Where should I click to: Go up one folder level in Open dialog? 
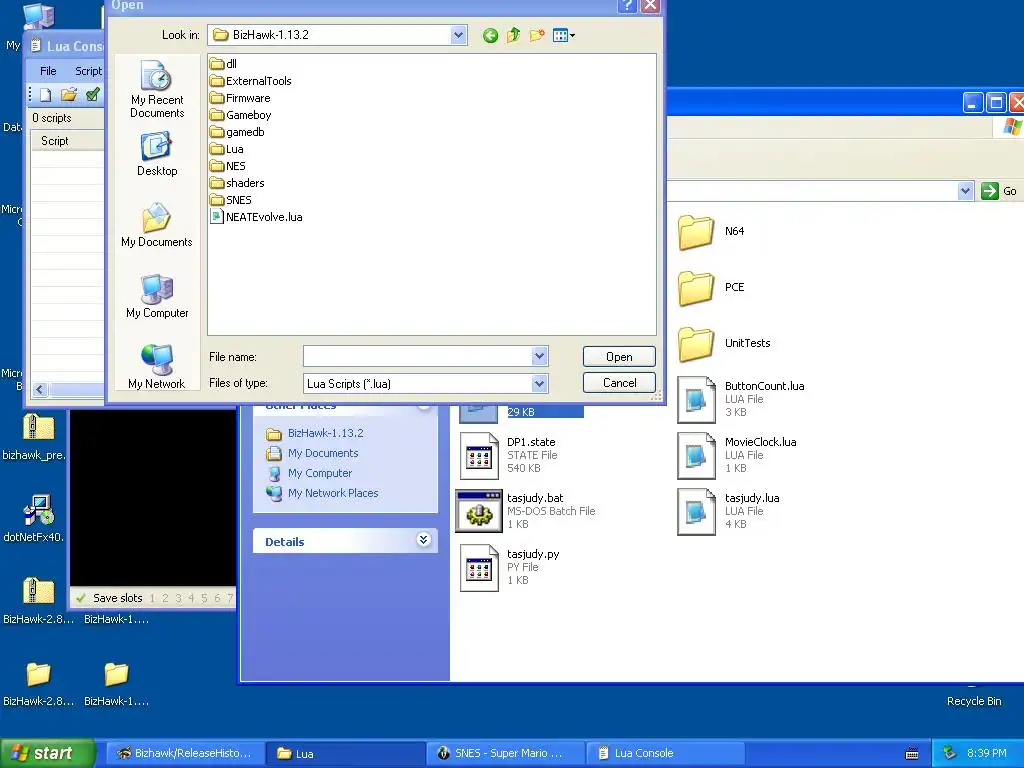click(x=513, y=35)
